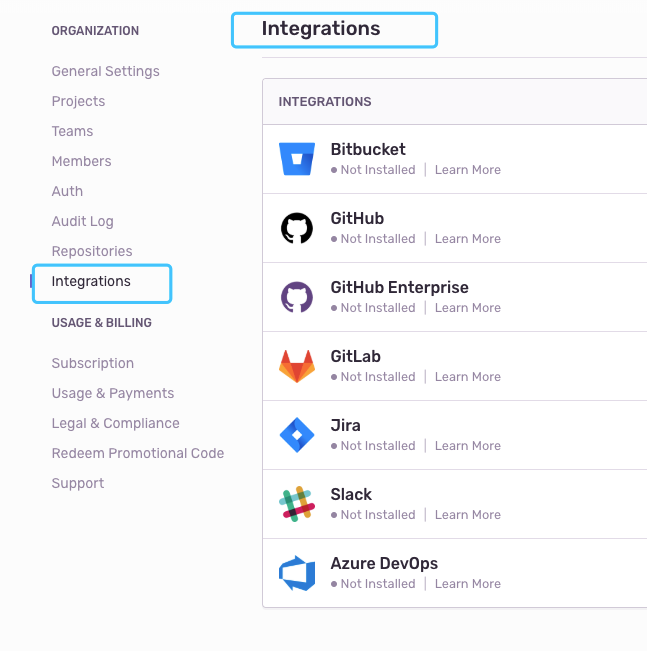Click Learn More for GitHub Enterprise

(468, 308)
